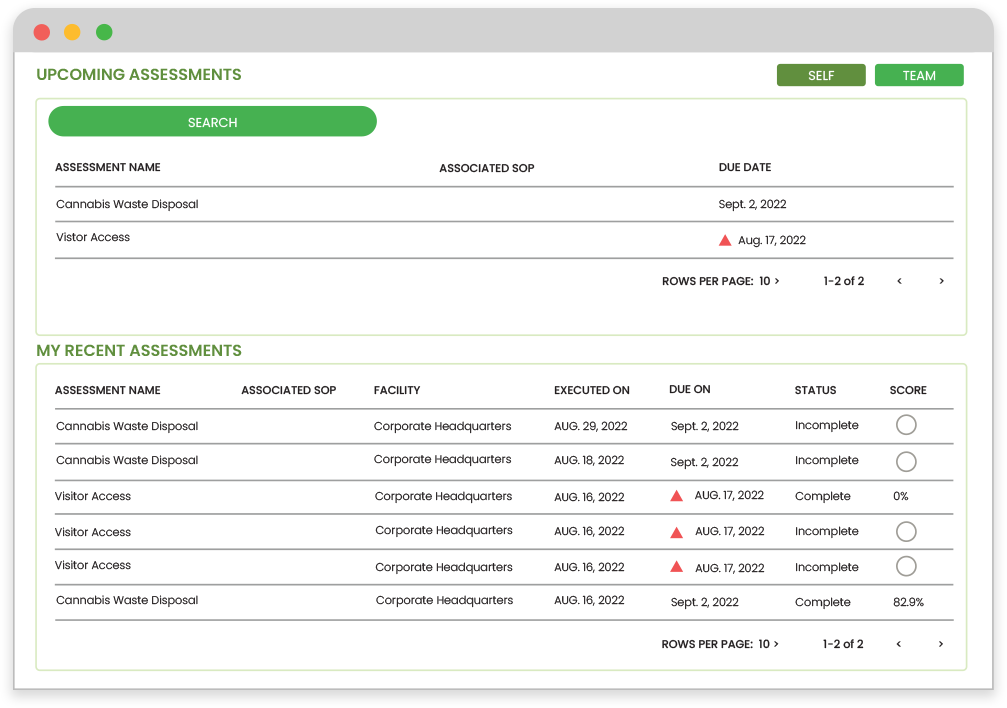Sort upcoming table by ASSOCIATED SOP header
1007x708 pixels.
[x=487, y=168]
